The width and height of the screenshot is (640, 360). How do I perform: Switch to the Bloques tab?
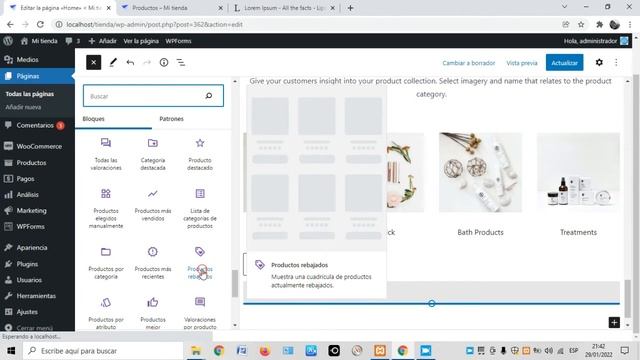click(x=93, y=119)
